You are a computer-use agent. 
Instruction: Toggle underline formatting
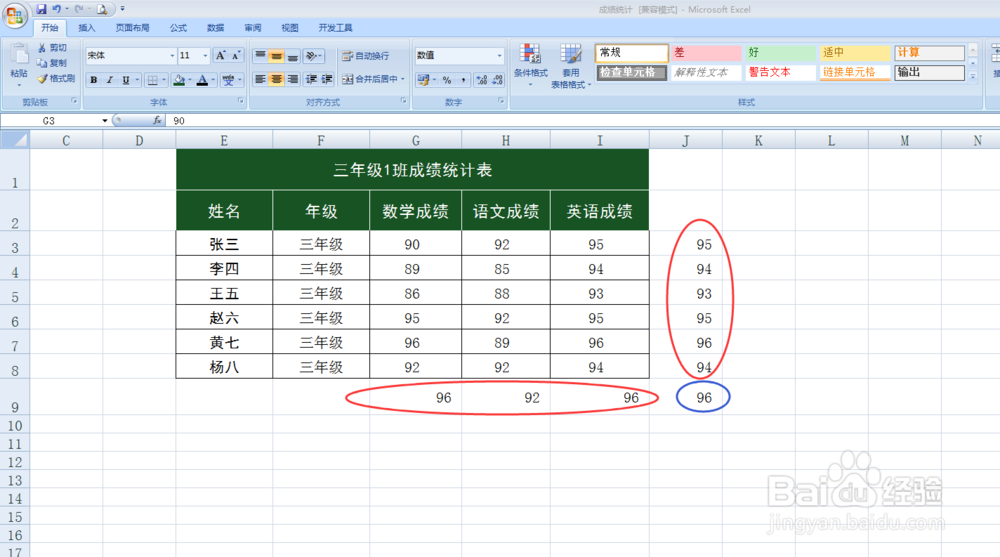[126, 80]
